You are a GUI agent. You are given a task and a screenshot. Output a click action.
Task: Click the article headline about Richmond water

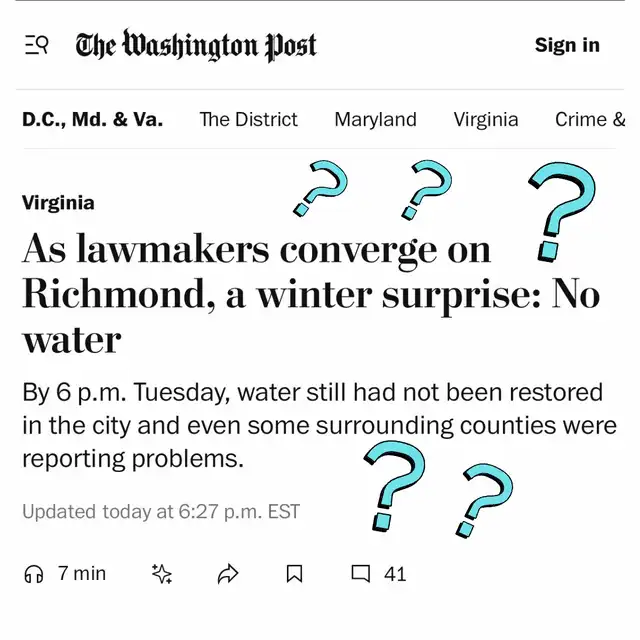coord(310,293)
